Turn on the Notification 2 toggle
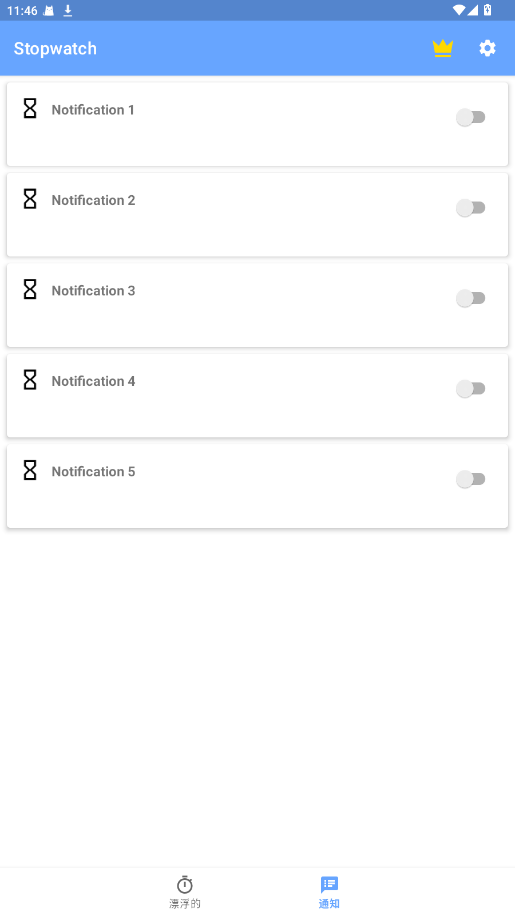The width and height of the screenshot is (515, 916). [471, 208]
